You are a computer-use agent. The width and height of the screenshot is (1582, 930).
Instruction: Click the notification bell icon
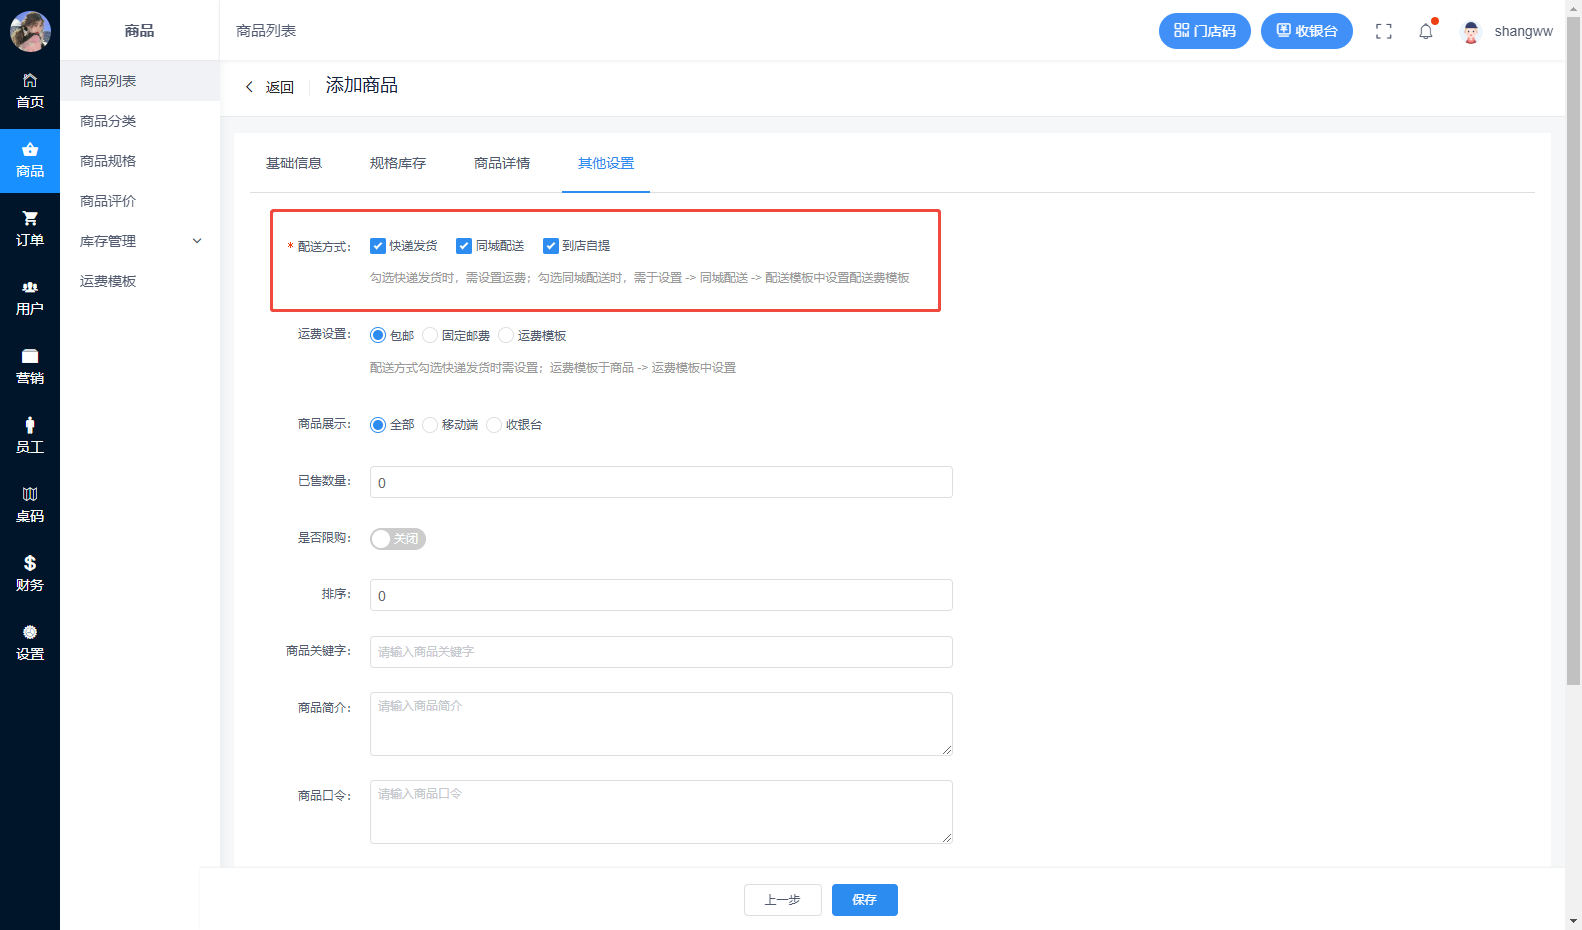pyautogui.click(x=1425, y=31)
